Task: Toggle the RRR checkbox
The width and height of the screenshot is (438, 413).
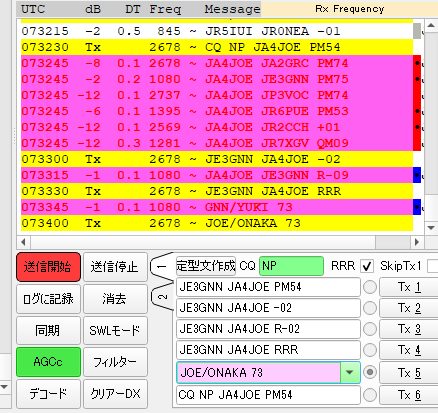Action: click(367, 266)
